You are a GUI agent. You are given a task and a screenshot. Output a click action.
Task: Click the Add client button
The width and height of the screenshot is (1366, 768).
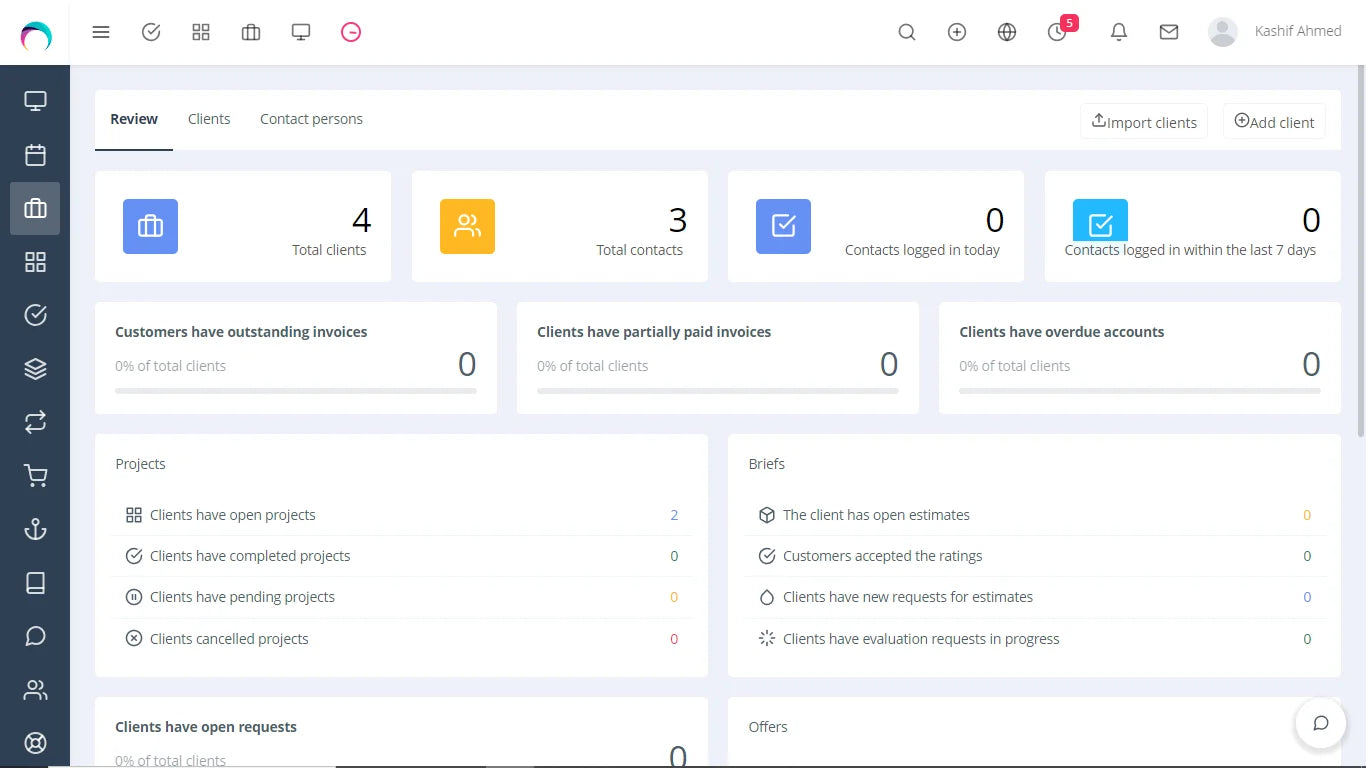pos(1274,121)
